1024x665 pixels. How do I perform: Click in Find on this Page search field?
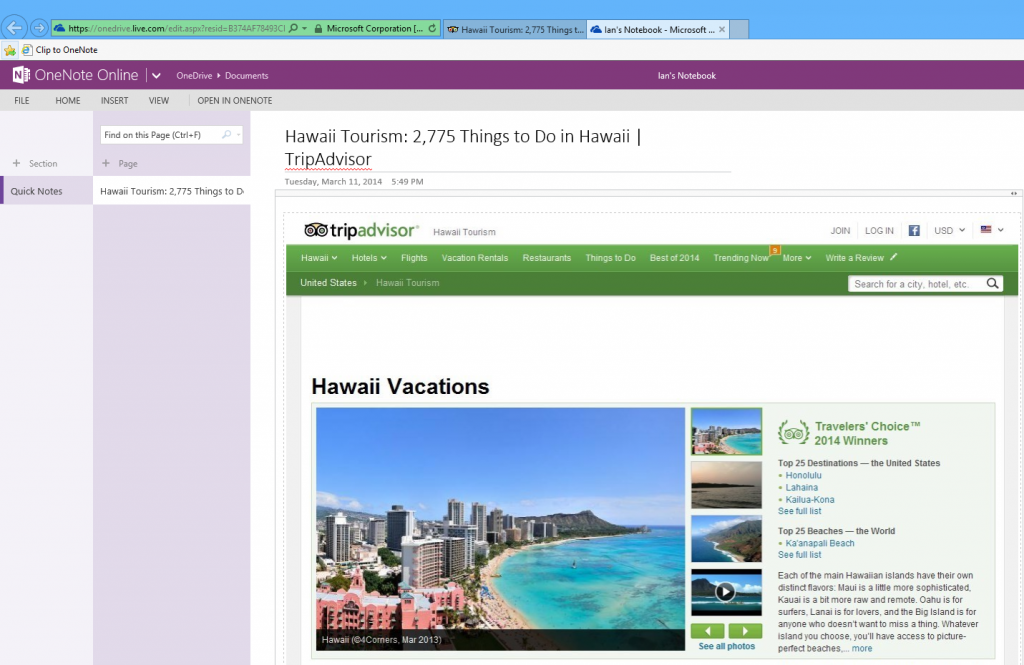point(160,135)
